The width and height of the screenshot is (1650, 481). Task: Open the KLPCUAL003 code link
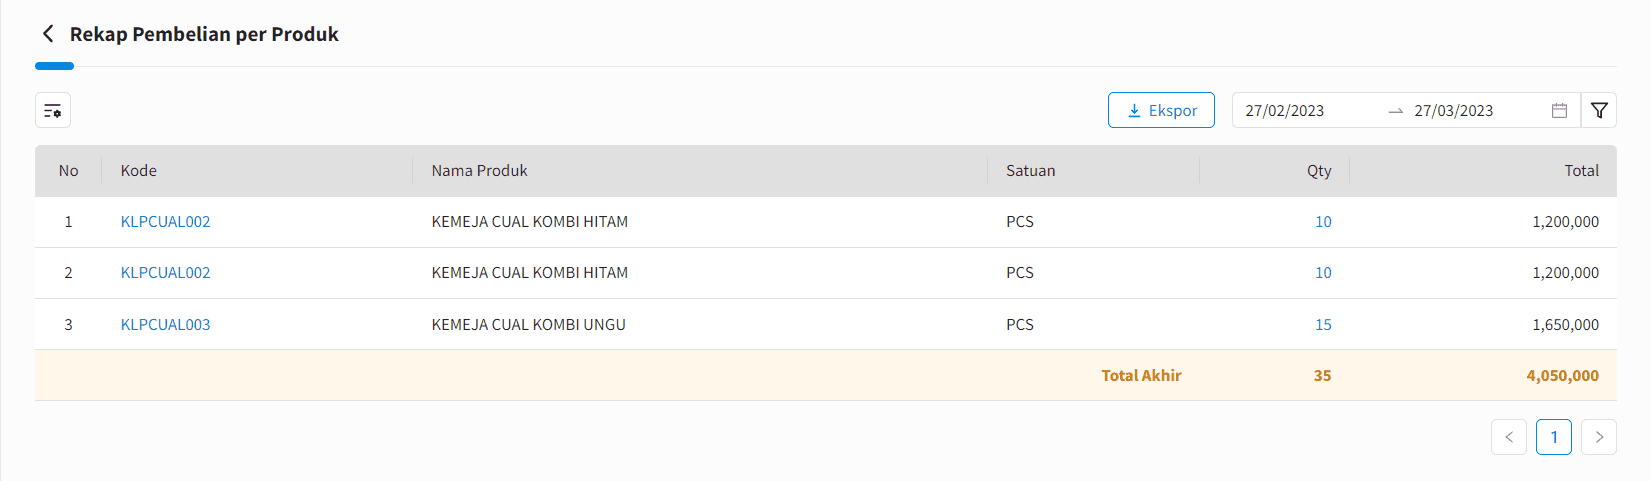(x=165, y=325)
